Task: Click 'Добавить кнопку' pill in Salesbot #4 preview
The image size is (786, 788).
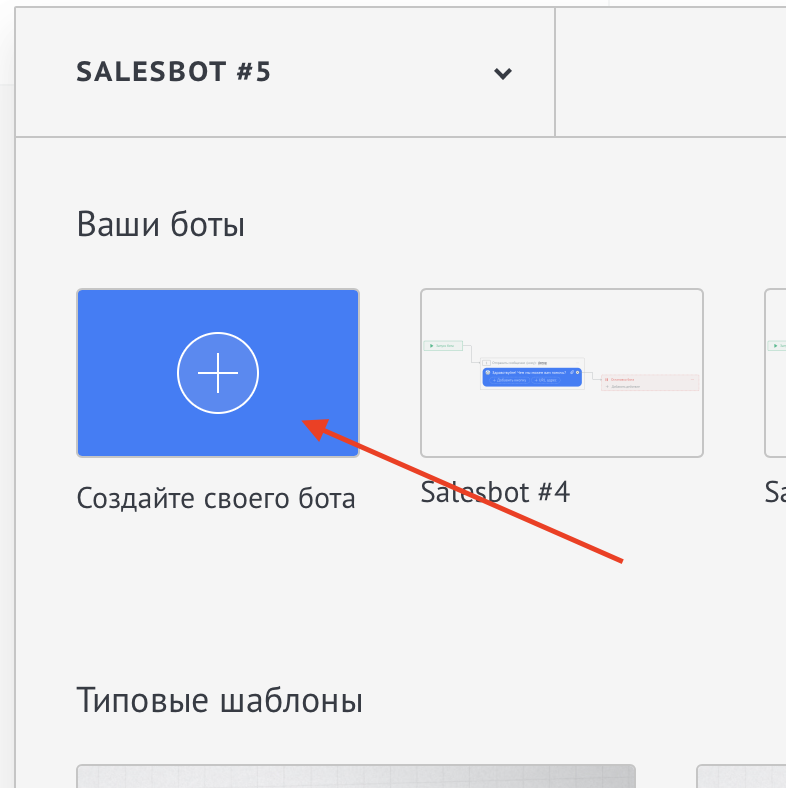Action: pyautogui.click(x=511, y=381)
